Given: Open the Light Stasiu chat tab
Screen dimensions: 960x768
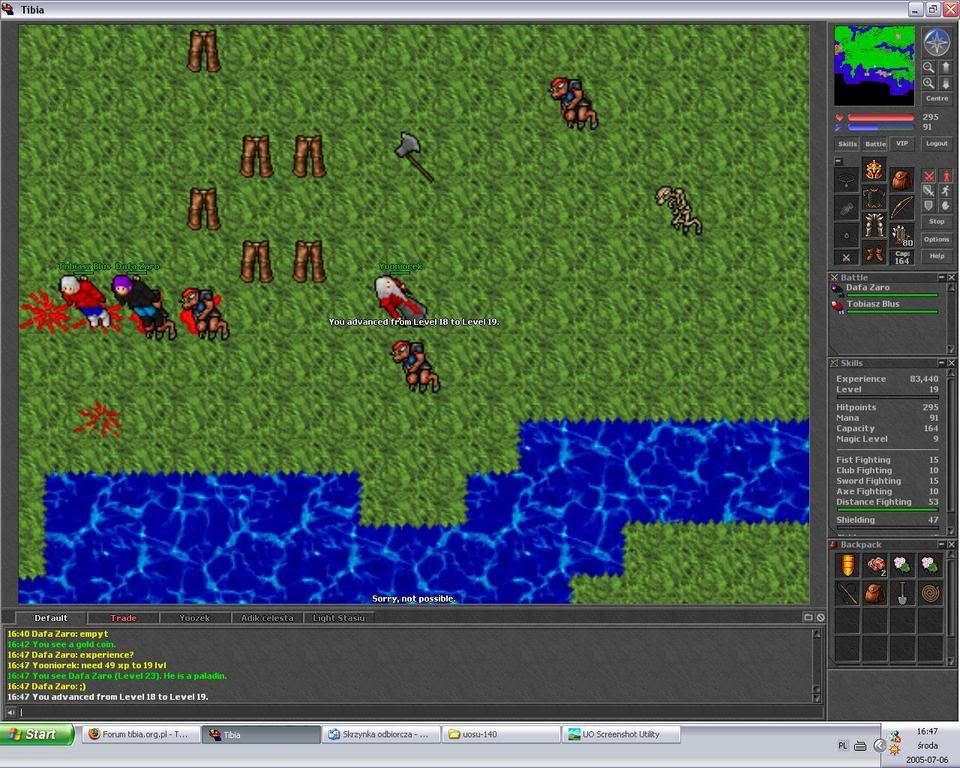Looking at the screenshot, I should (x=339, y=618).
